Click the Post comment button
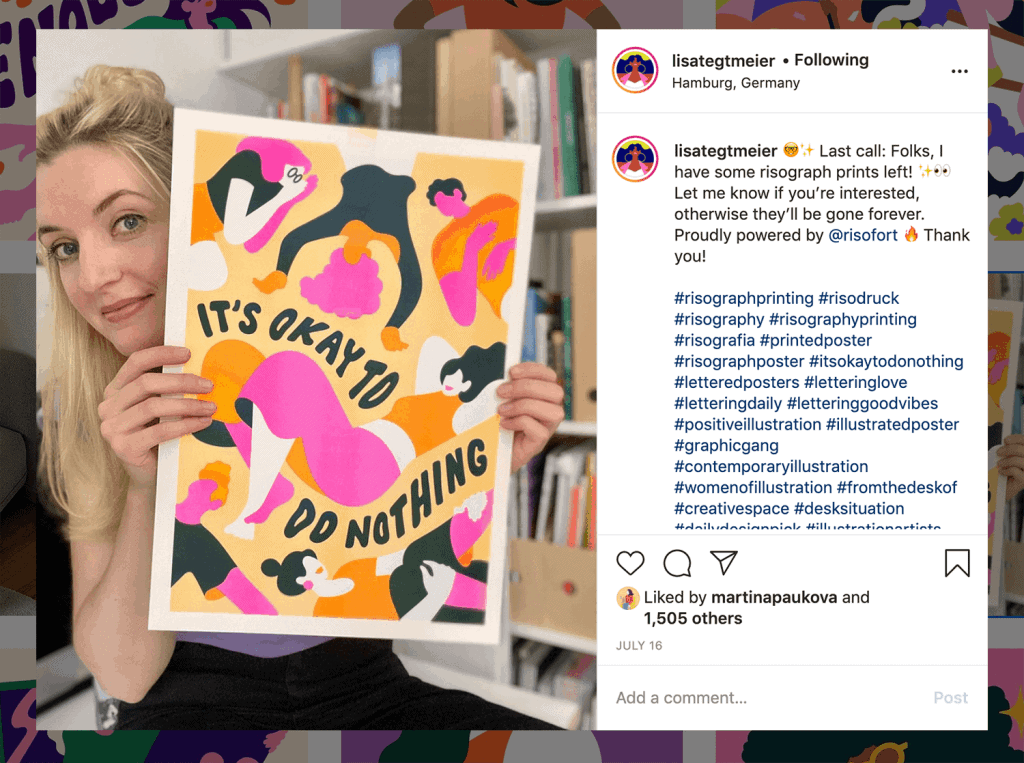The width and height of the screenshot is (1024, 763). 950,698
